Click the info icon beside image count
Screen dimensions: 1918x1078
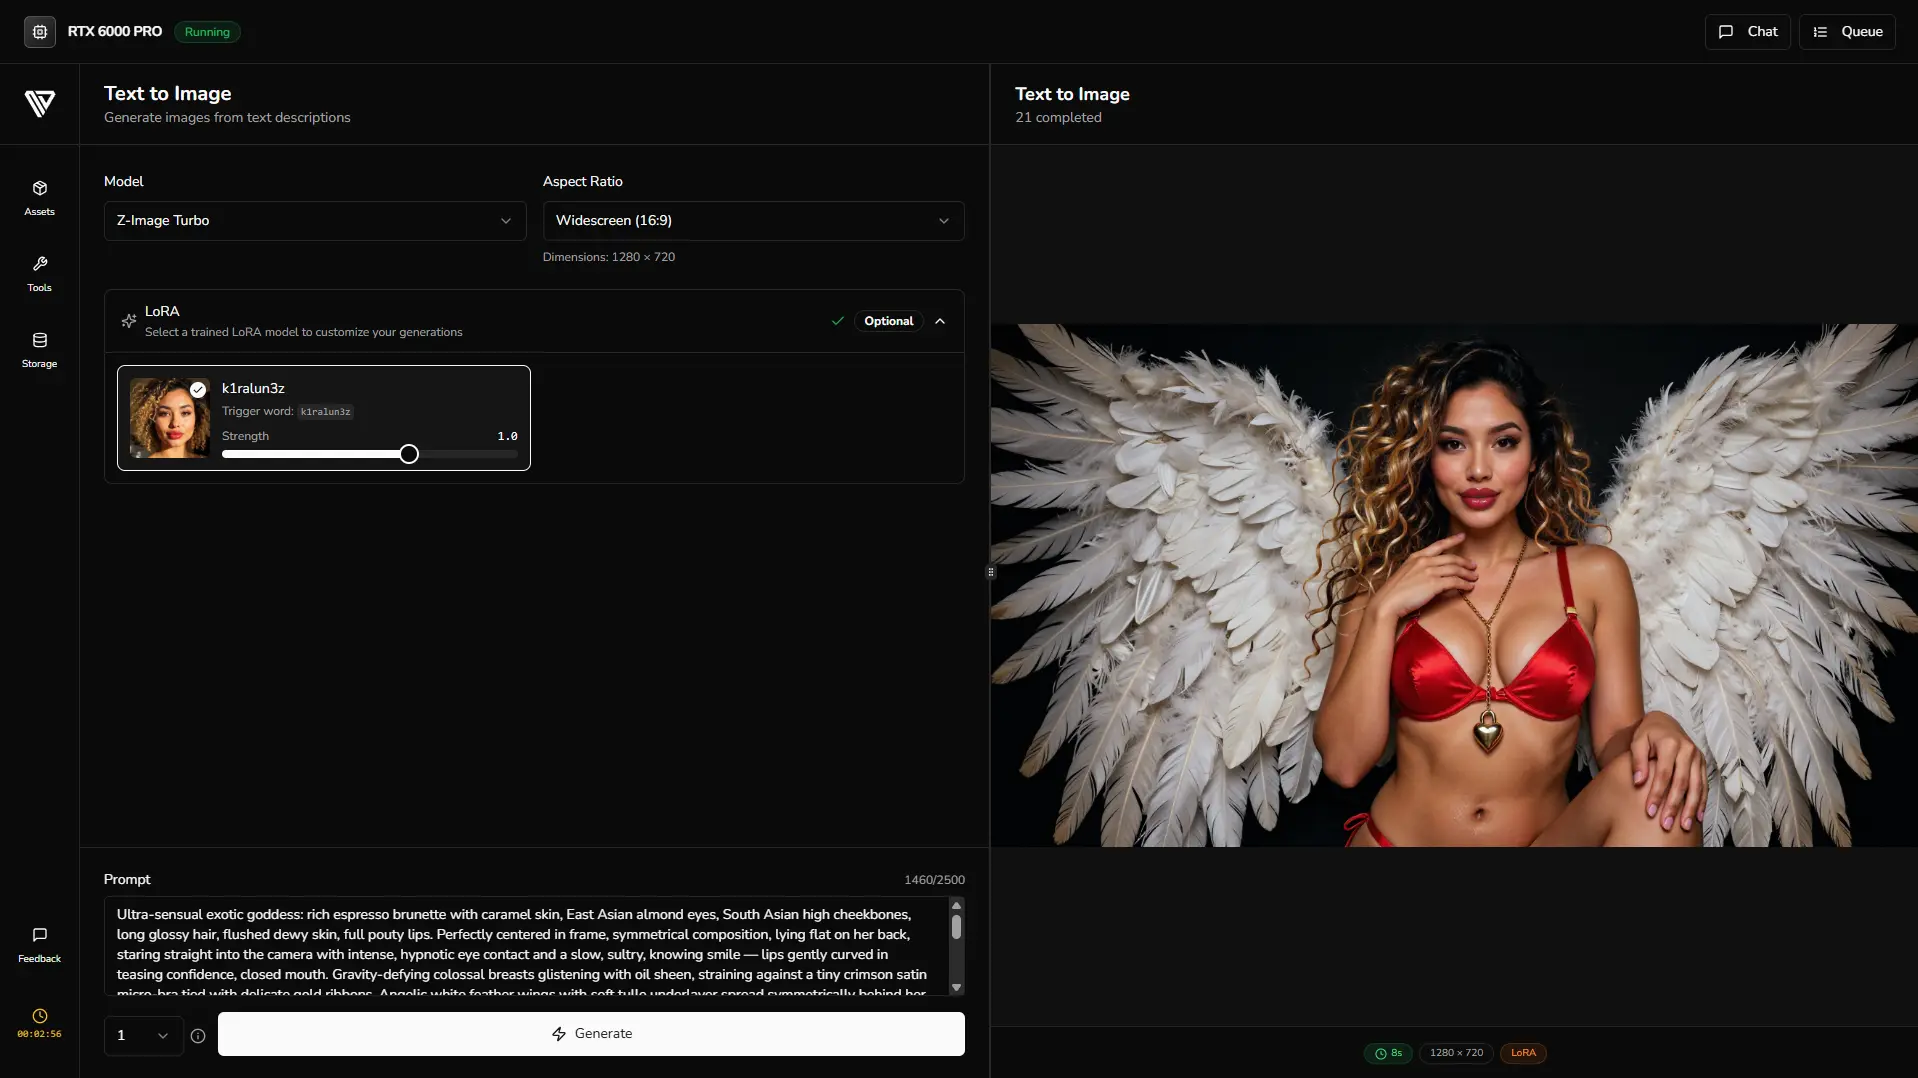click(x=198, y=1036)
